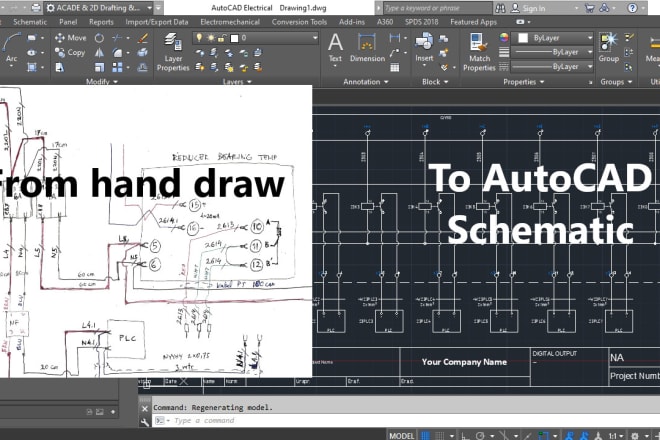Open the workspace dropdown ACADE & 2D Drafting

(99, 8)
